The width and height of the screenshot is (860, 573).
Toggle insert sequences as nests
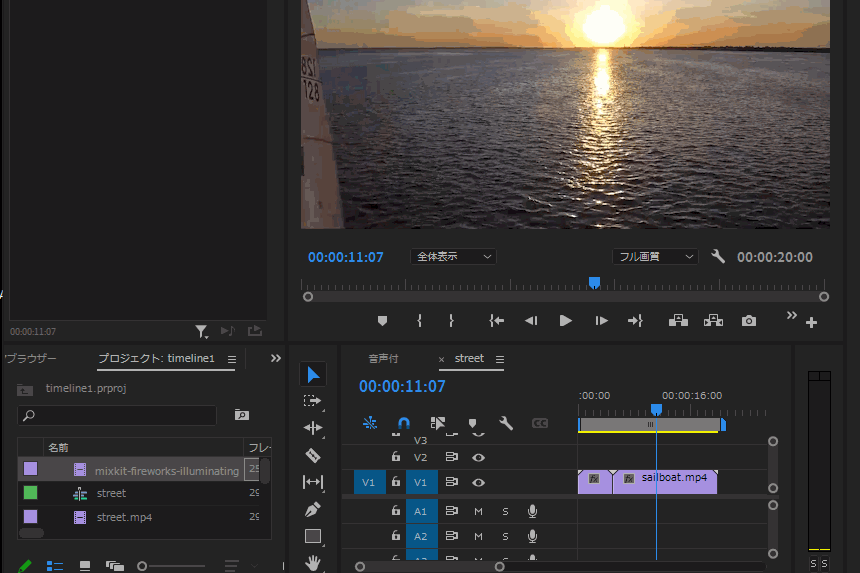370,423
